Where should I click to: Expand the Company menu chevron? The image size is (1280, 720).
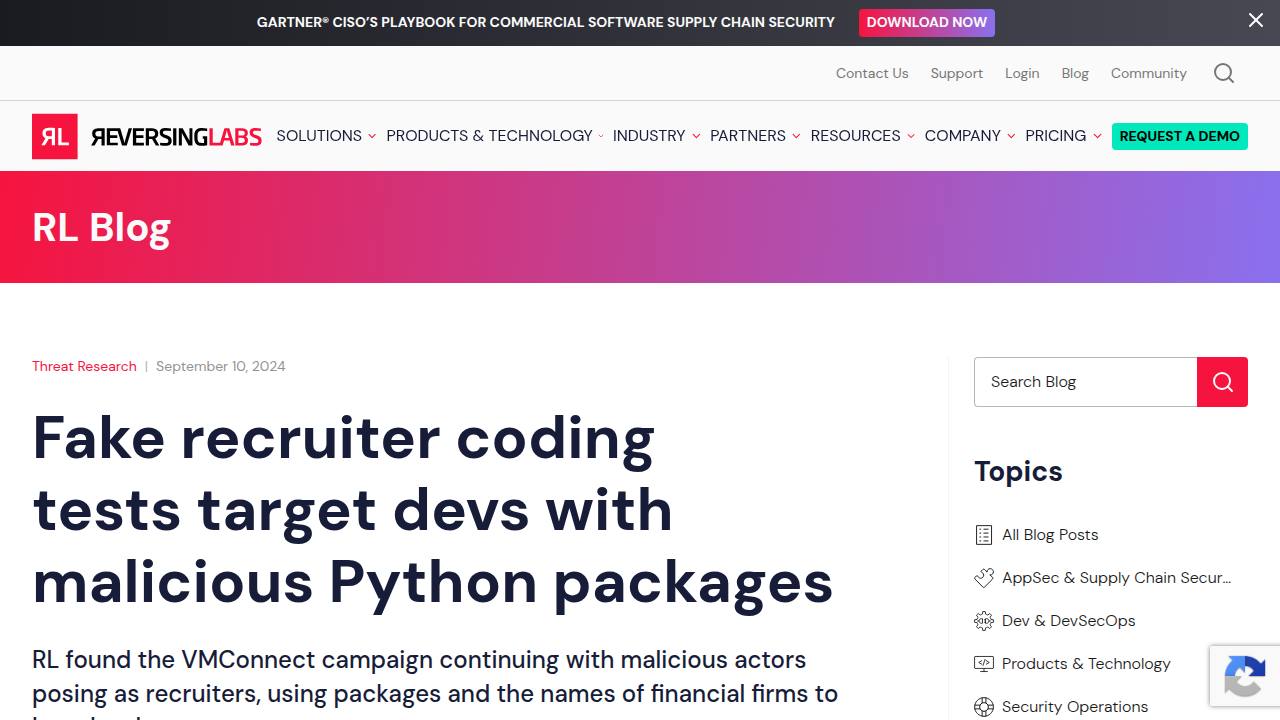[1011, 136]
